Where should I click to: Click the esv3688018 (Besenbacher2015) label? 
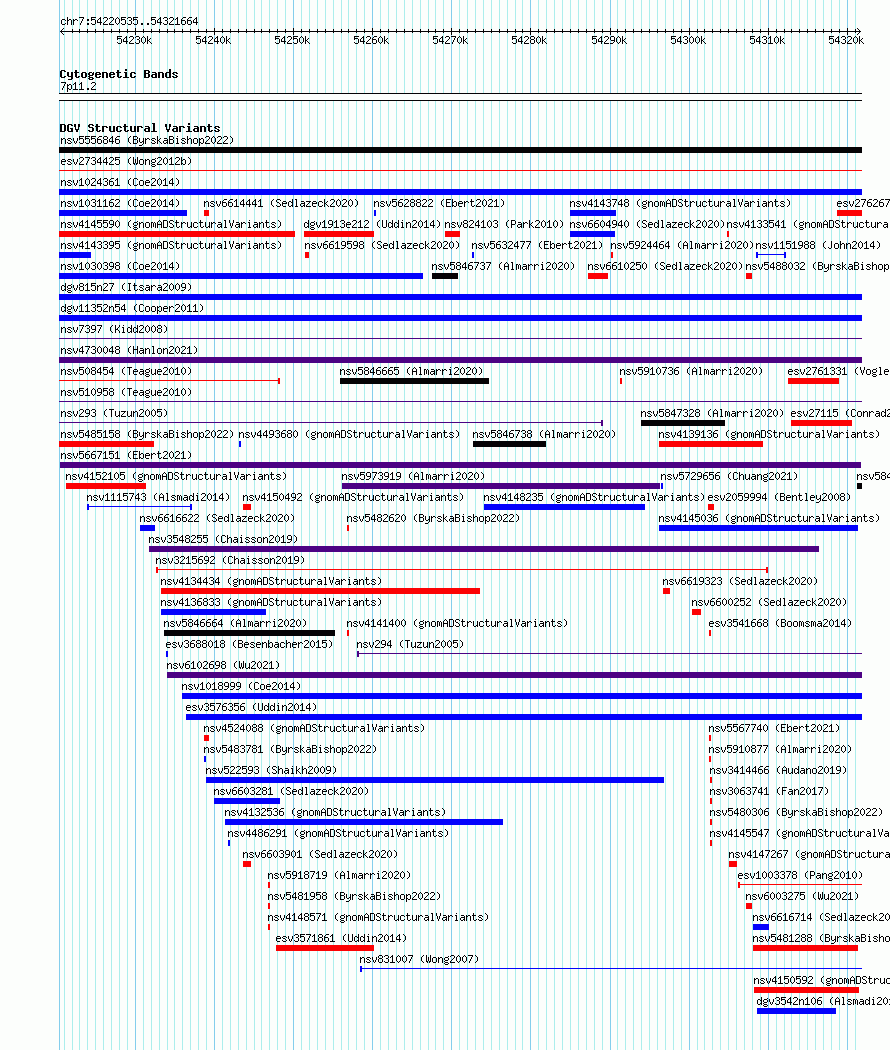click(x=249, y=645)
